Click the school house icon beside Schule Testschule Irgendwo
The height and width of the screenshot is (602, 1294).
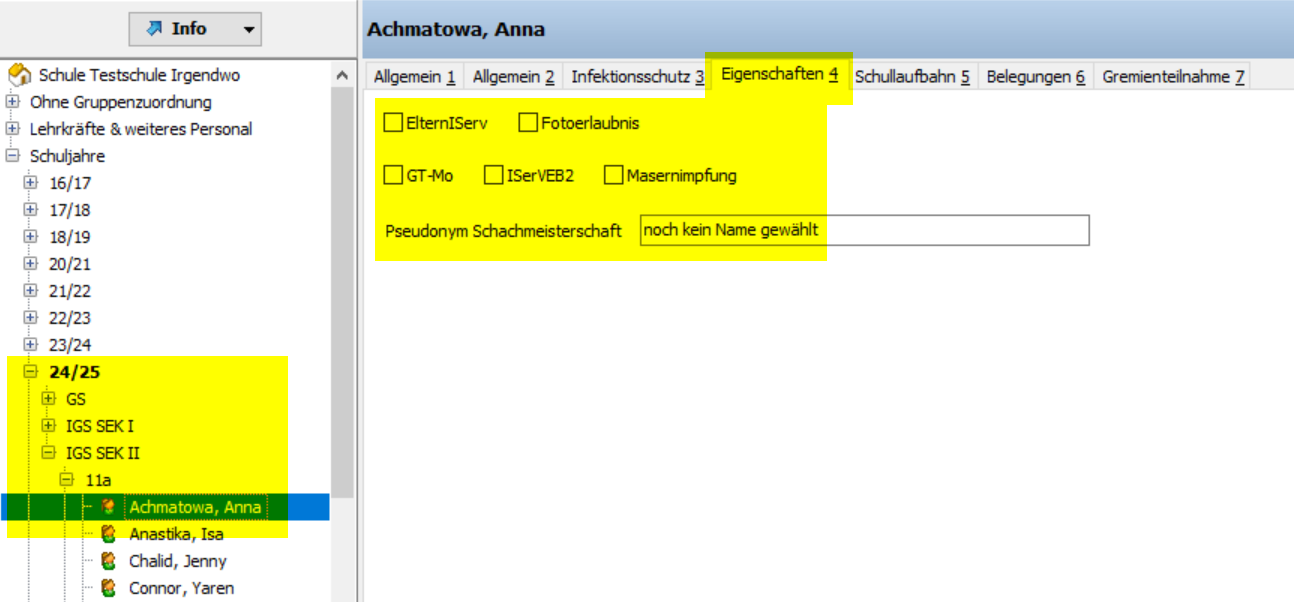pos(19,75)
